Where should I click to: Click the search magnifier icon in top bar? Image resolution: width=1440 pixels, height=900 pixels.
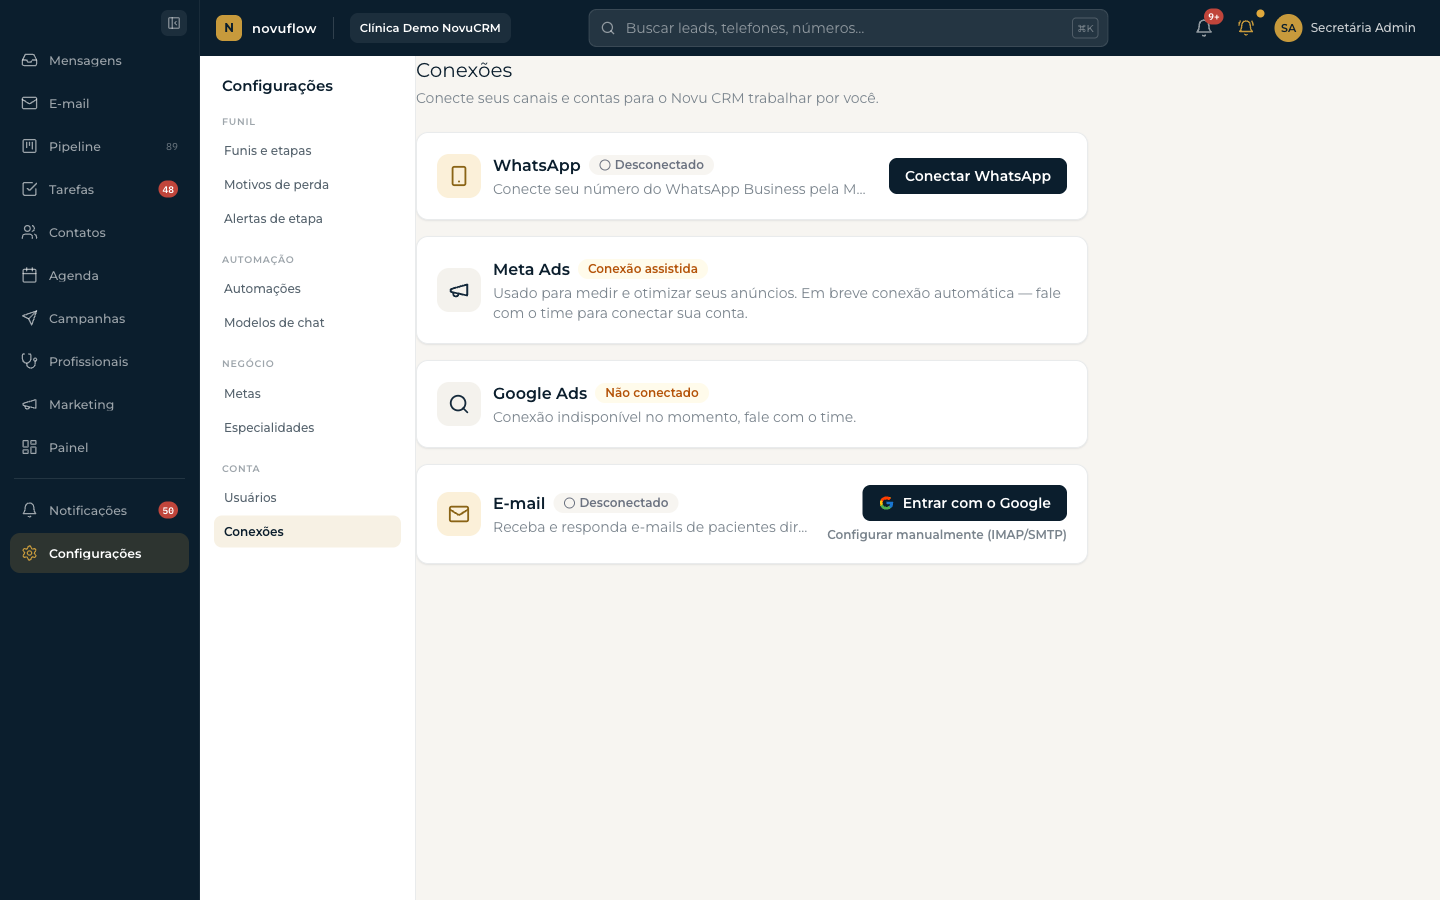click(608, 28)
